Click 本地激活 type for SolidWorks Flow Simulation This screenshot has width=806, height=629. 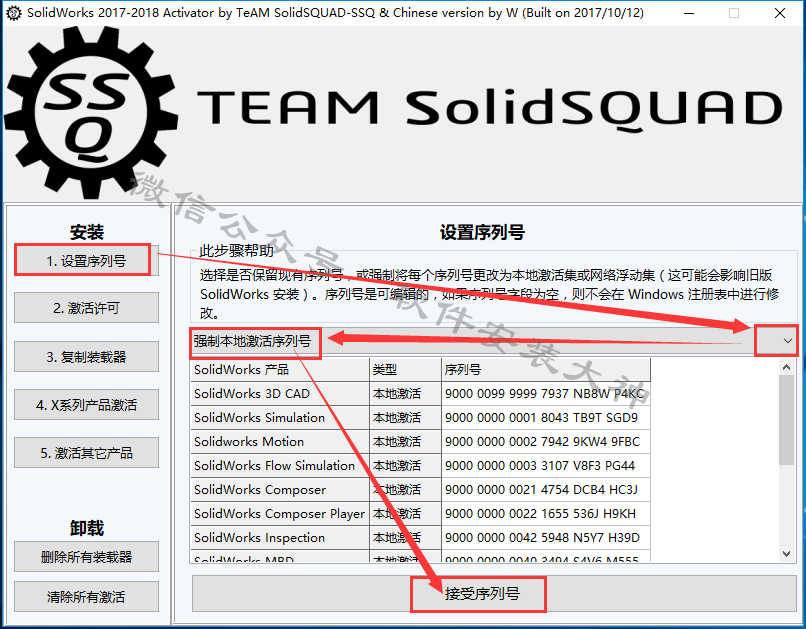coord(406,466)
